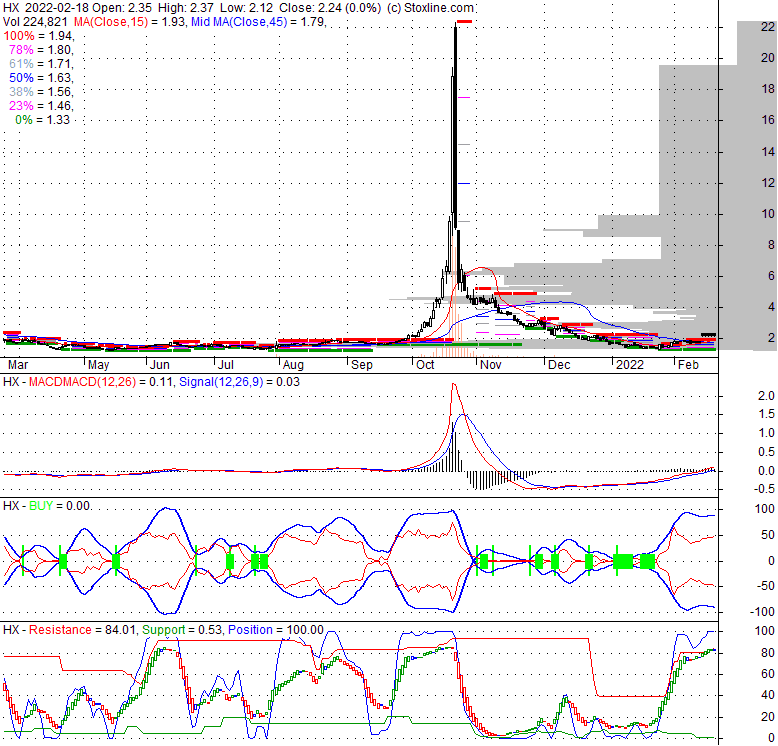The image size is (778, 746).
Task: Click the 'Position' label in bottom panel
Action: click(x=250, y=630)
